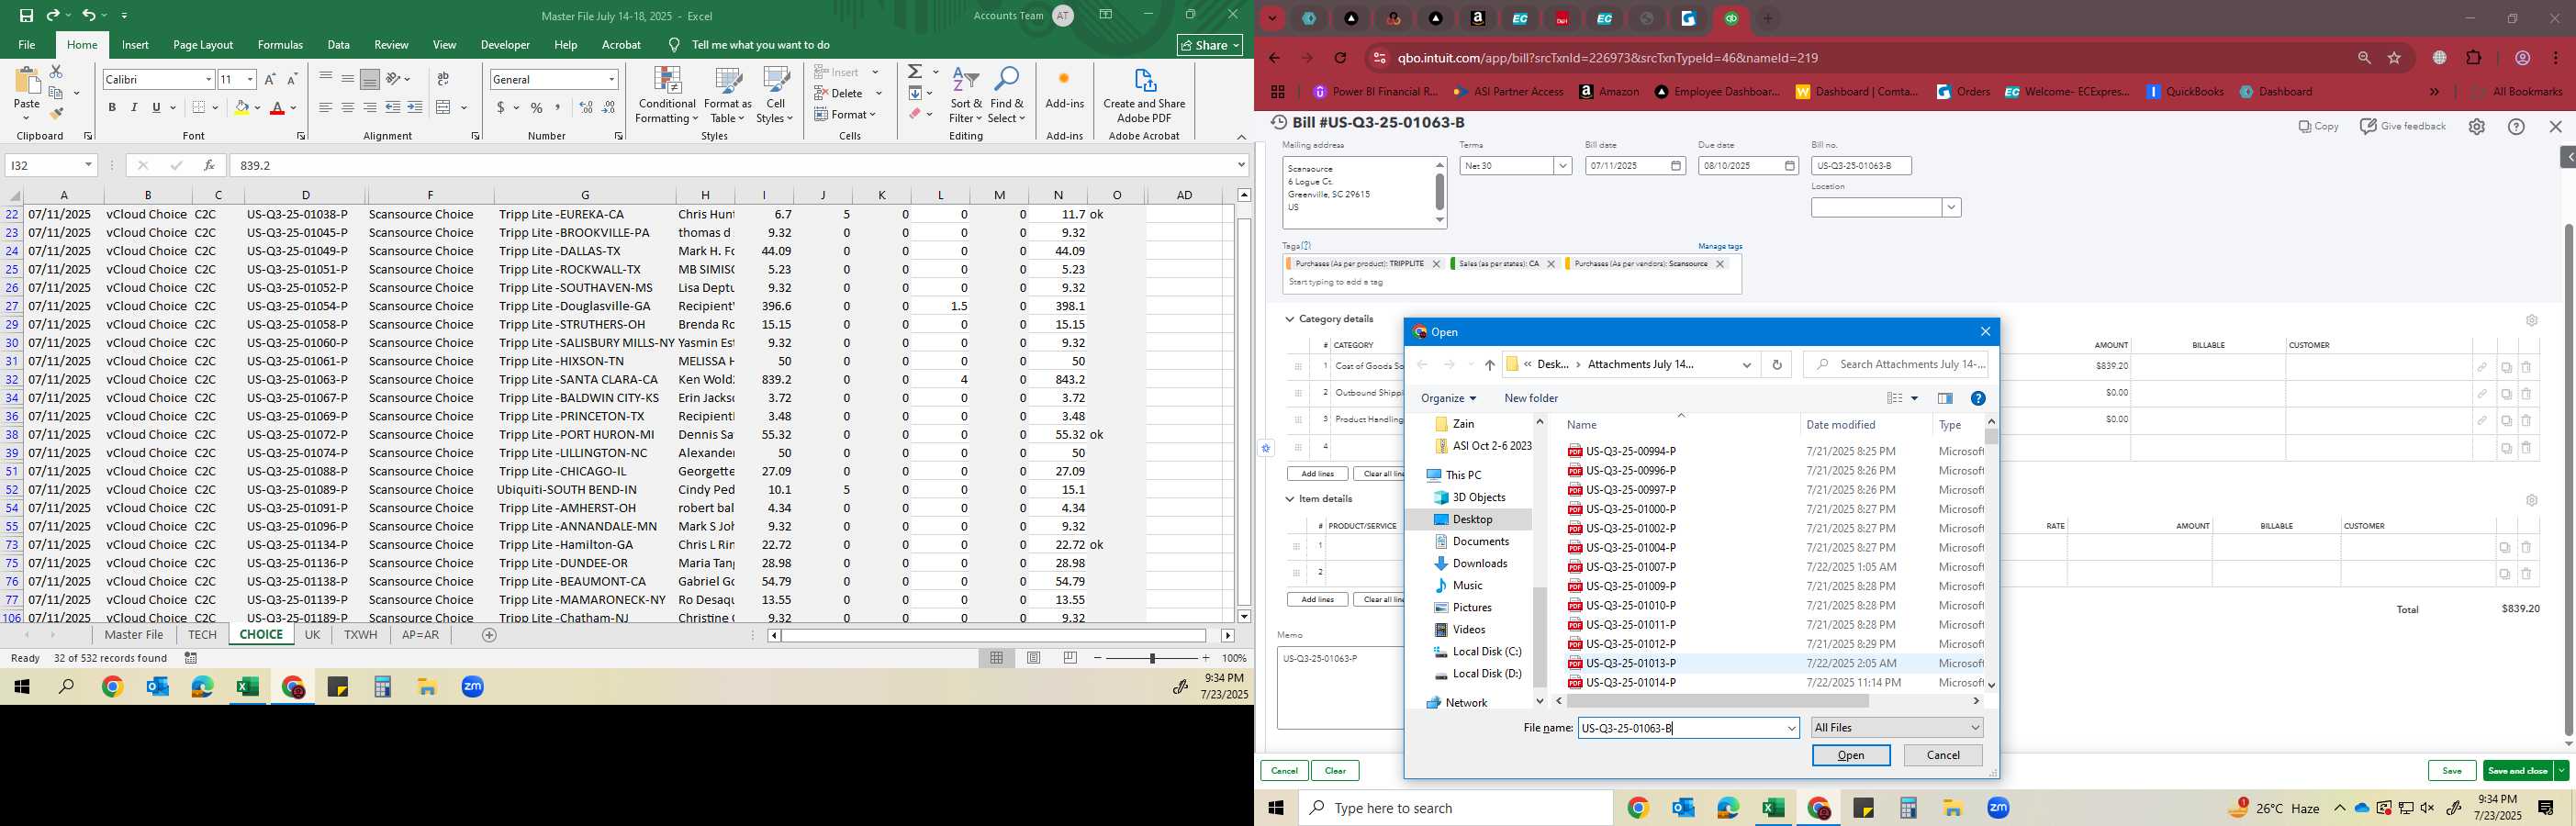Switch to Normal view in Excel
This screenshot has width=2576, height=826.
[x=996, y=658]
